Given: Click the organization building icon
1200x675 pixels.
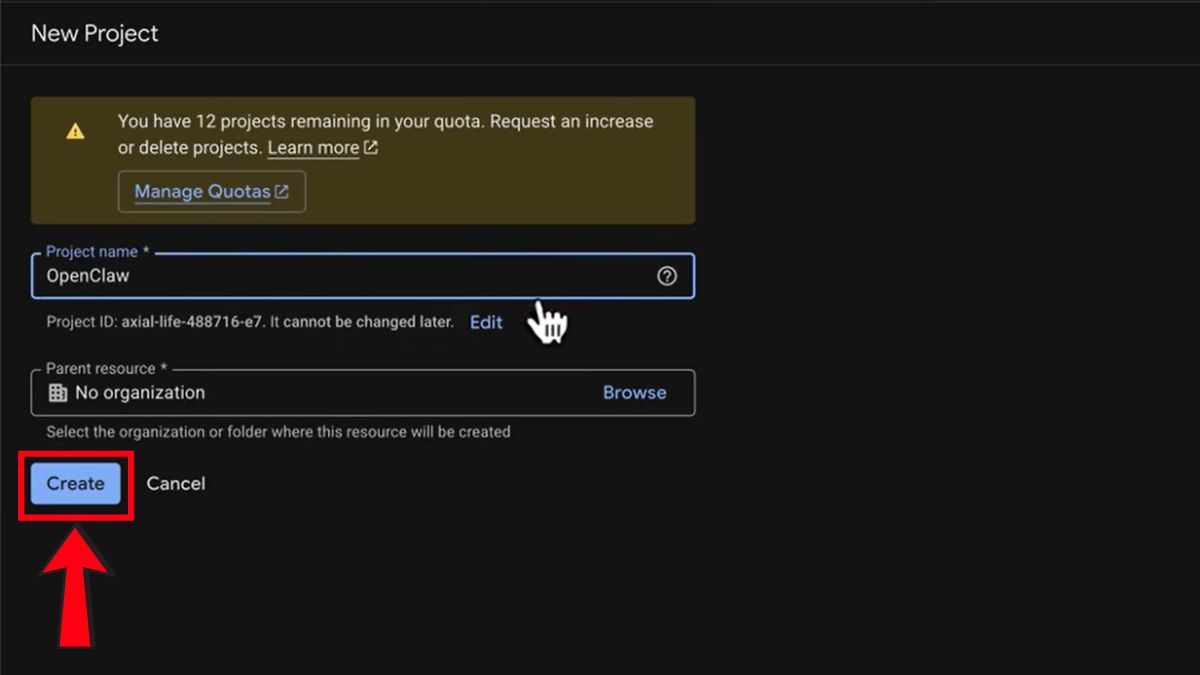Looking at the screenshot, I should [58, 393].
